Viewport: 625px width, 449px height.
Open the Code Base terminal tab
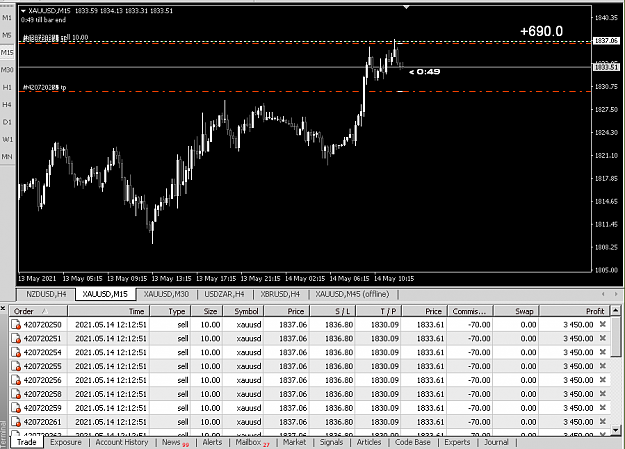coord(413,442)
